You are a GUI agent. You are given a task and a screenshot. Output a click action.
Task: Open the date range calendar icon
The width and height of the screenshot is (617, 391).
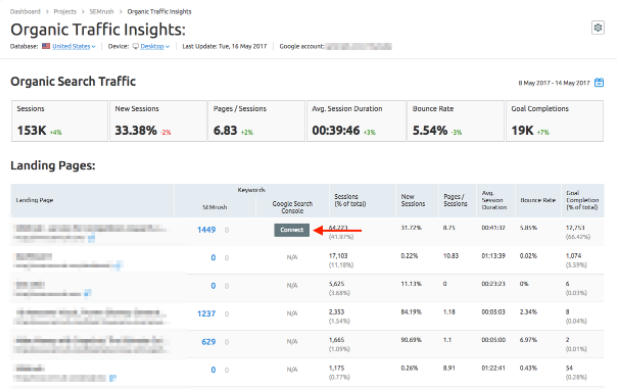coord(599,83)
